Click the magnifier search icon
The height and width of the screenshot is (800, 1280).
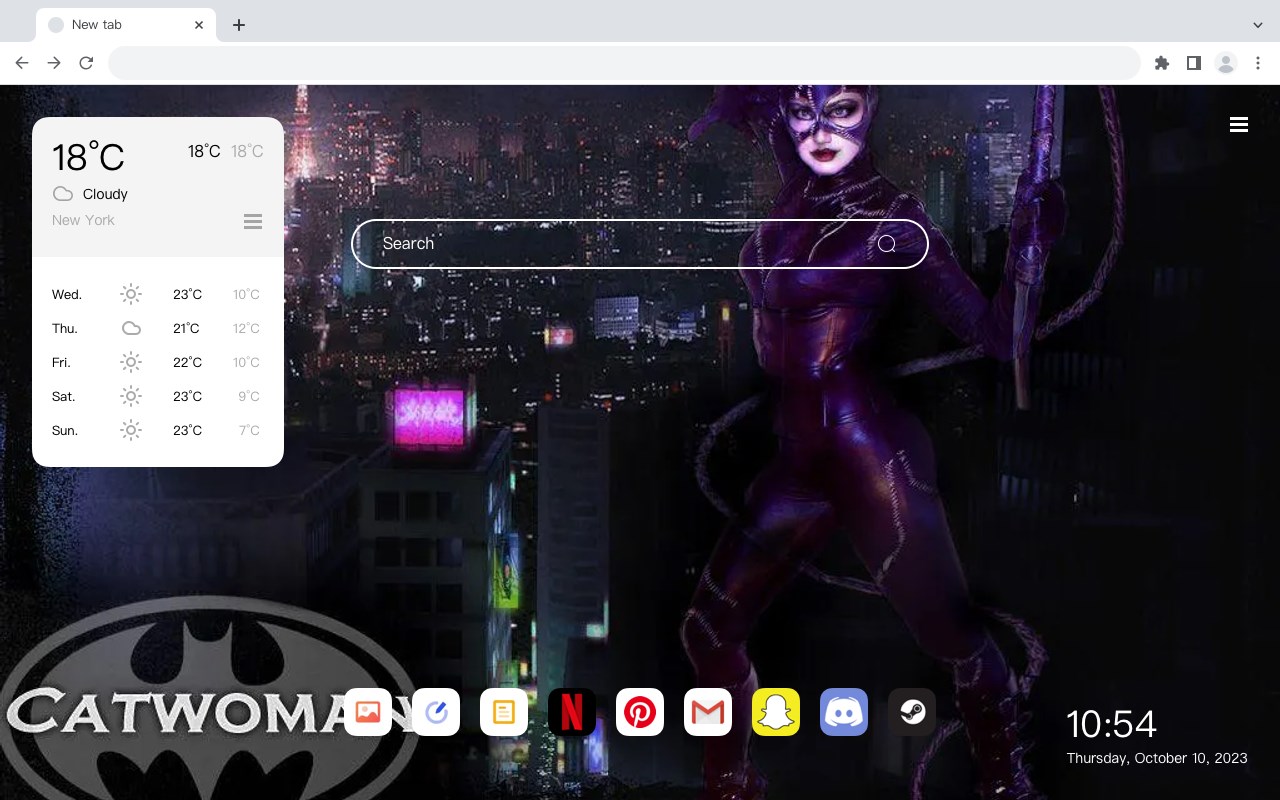click(887, 244)
